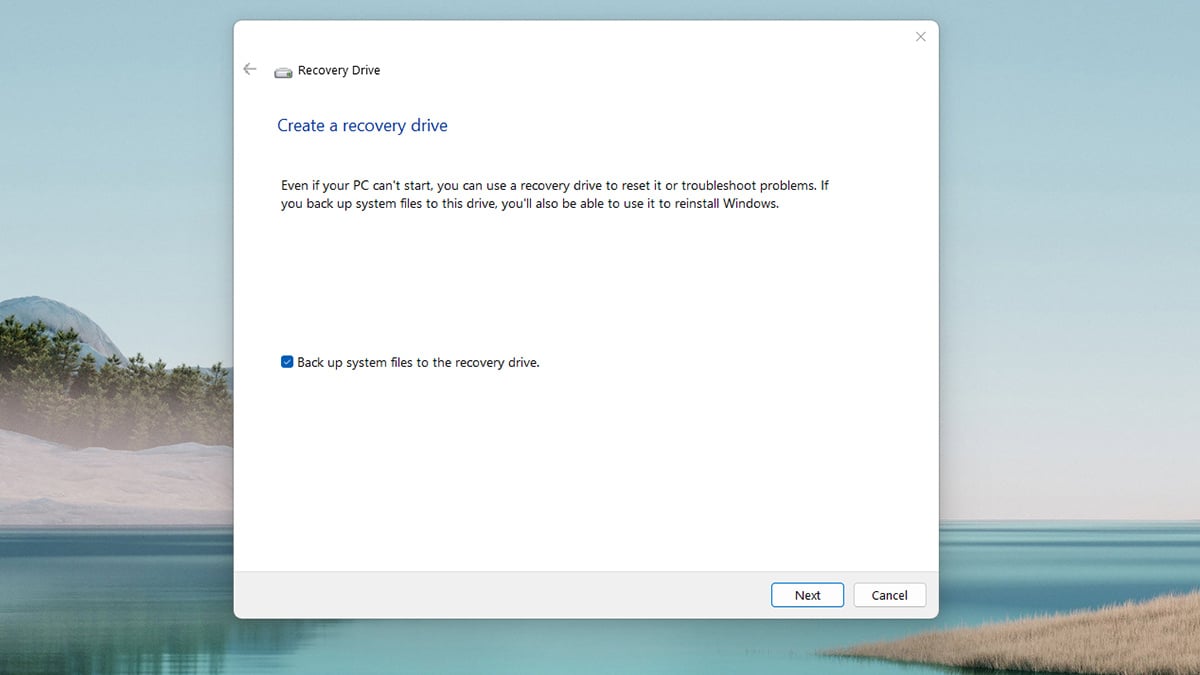Select the Recovery Drive icon in the titlebar
Viewport: 1200px width, 675px height.
[283, 70]
